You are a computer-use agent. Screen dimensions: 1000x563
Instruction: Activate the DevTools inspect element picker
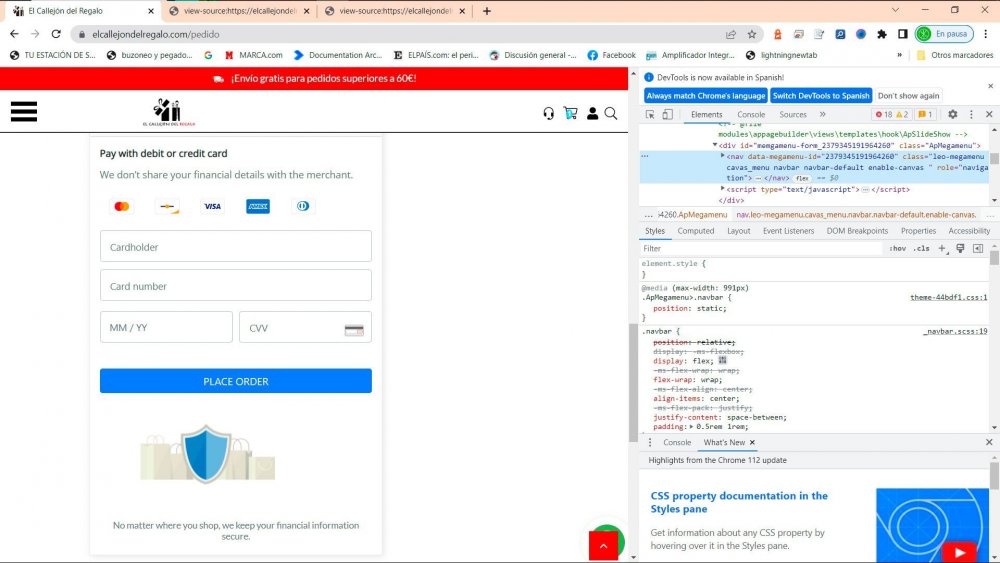(650, 114)
